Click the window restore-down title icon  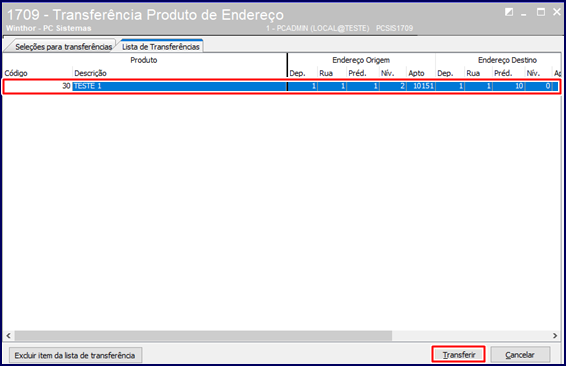pos(509,12)
